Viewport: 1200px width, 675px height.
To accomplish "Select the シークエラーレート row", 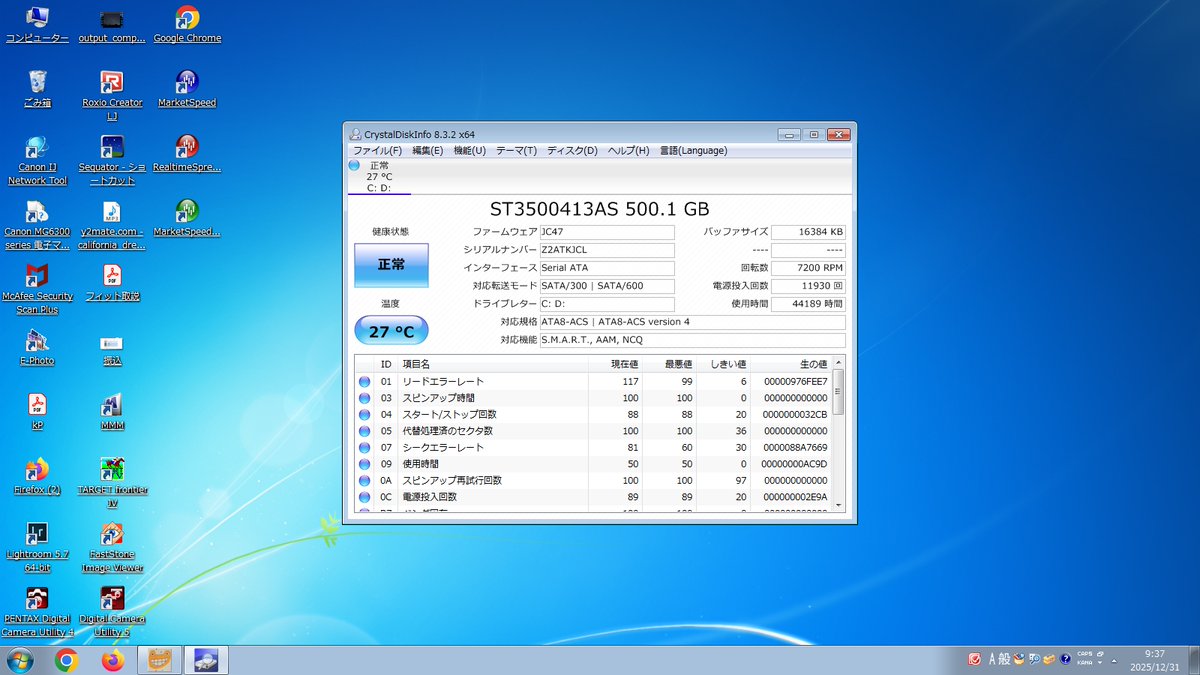I will (594, 447).
